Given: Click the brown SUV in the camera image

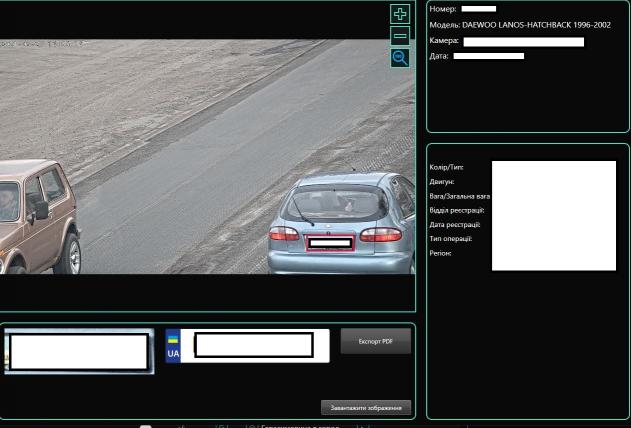Looking at the screenshot, I should click(37, 215).
